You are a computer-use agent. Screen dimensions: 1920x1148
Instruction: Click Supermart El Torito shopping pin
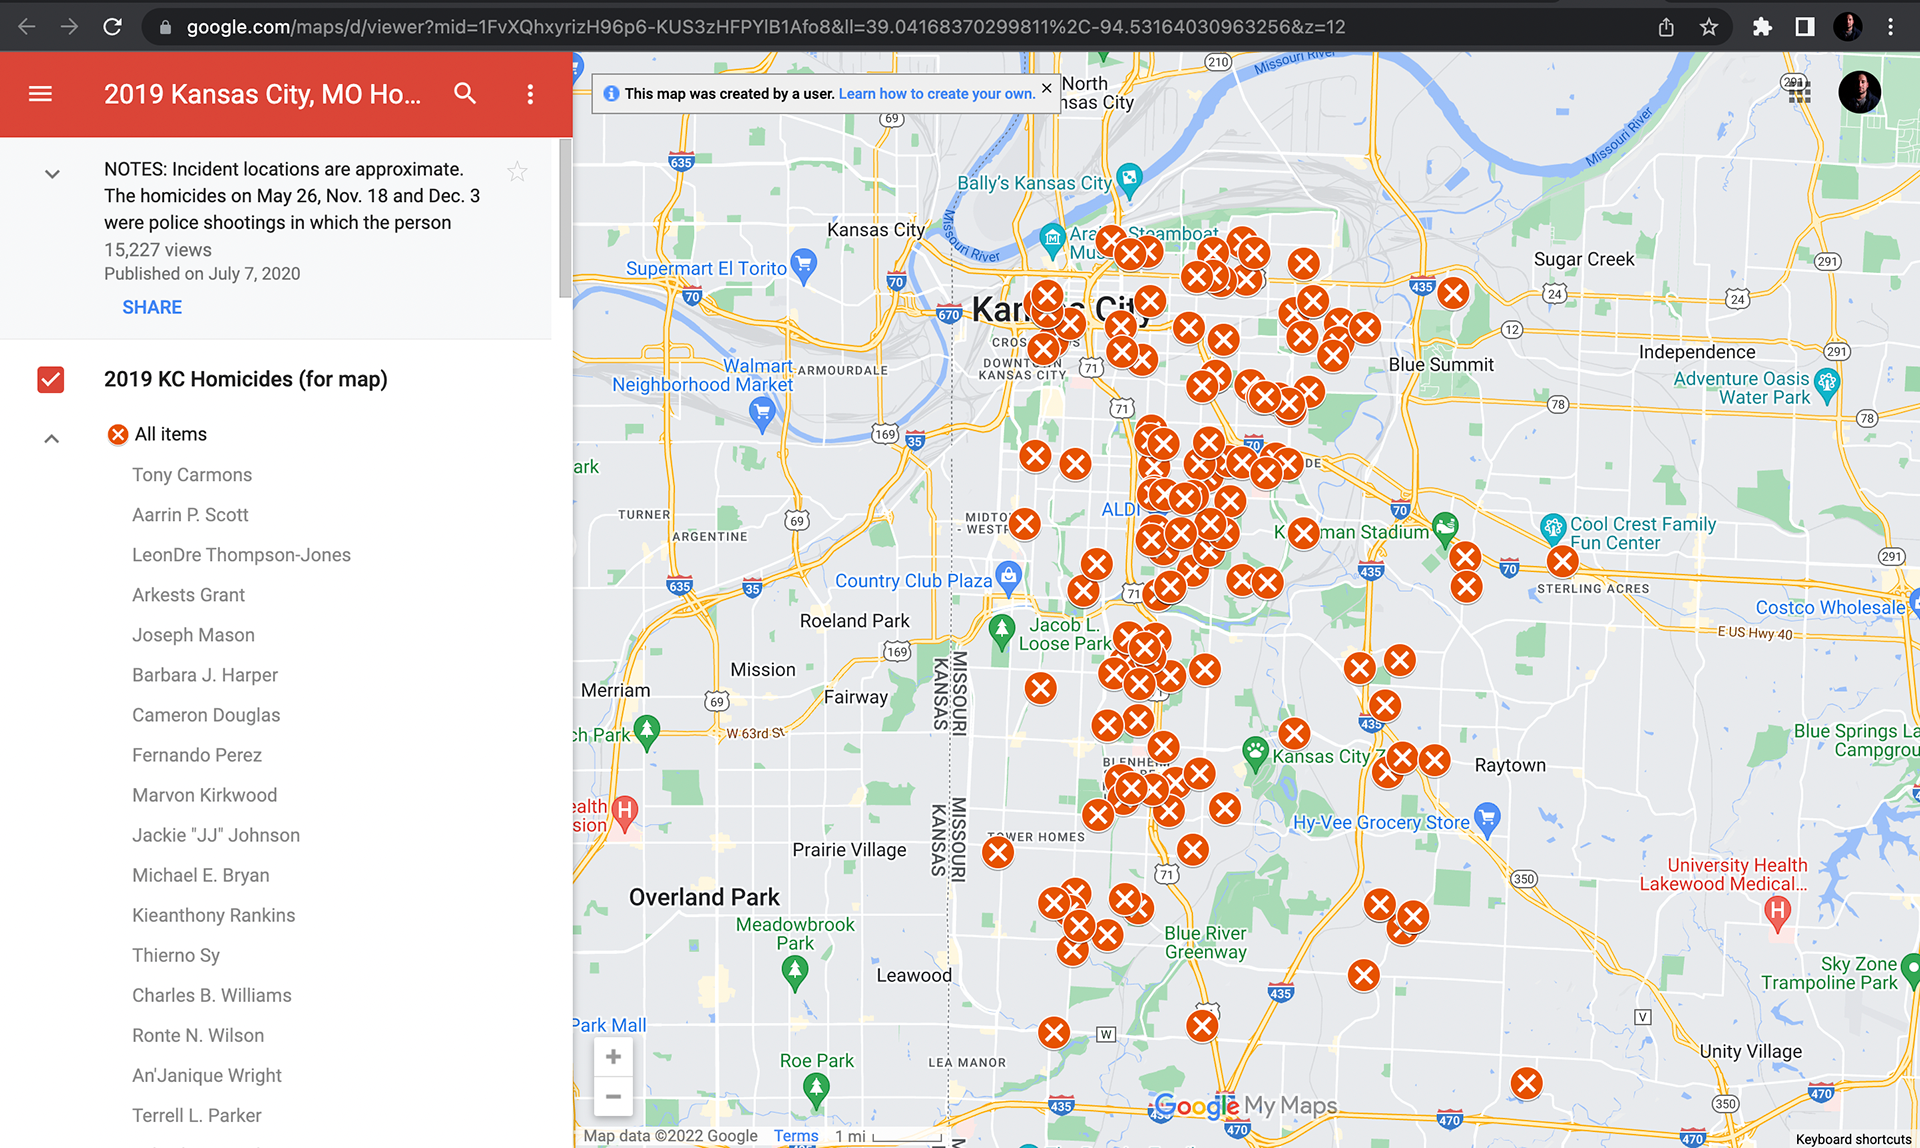point(803,266)
